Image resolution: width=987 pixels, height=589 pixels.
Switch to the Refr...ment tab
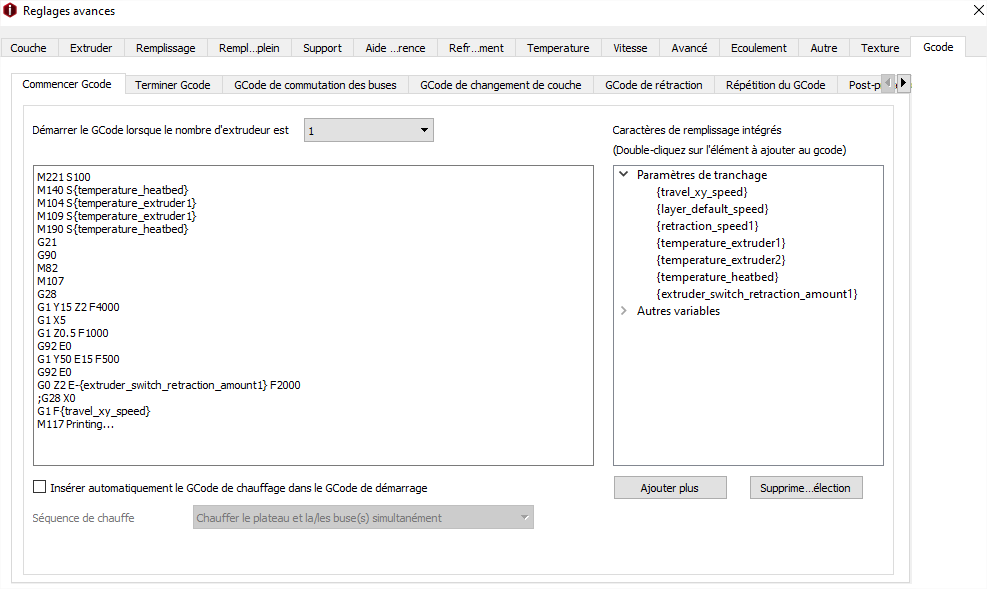tap(476, 48)
